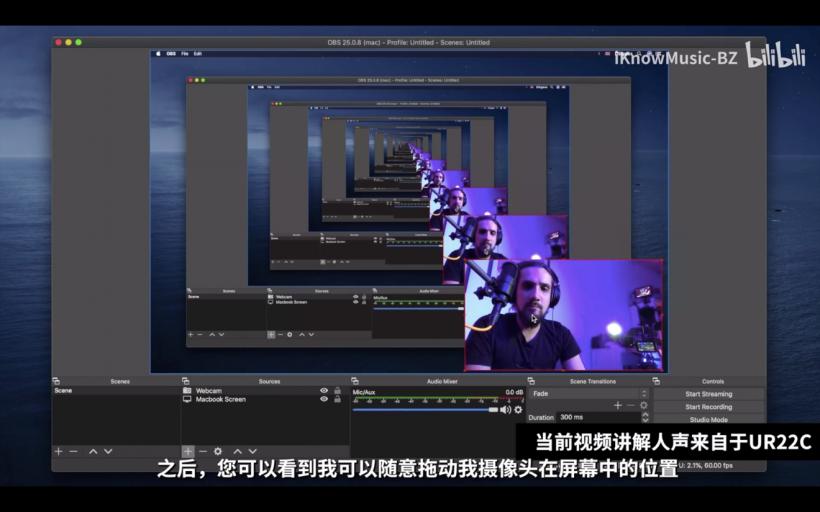Move the selected source down in Sources
This screenshot has width=820, height=512.
click(x=253, y=451)
